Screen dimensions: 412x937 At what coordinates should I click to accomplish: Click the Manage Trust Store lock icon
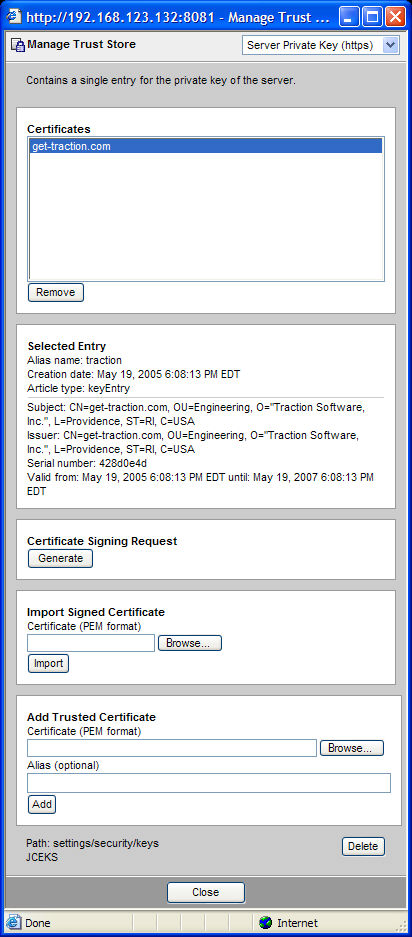pyautogui.click(x=18, y=45)
